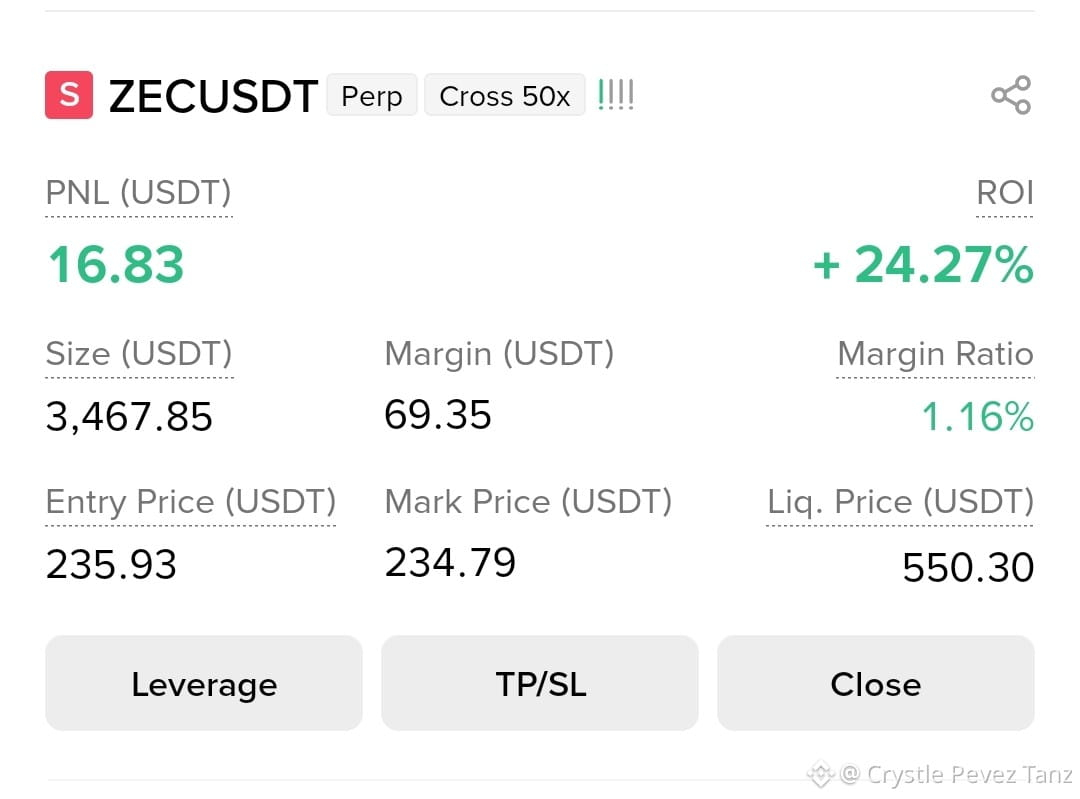Viewport: 1080px width, 799px height.
Task: Select the Perp contract tag
Action: [372, 95]
